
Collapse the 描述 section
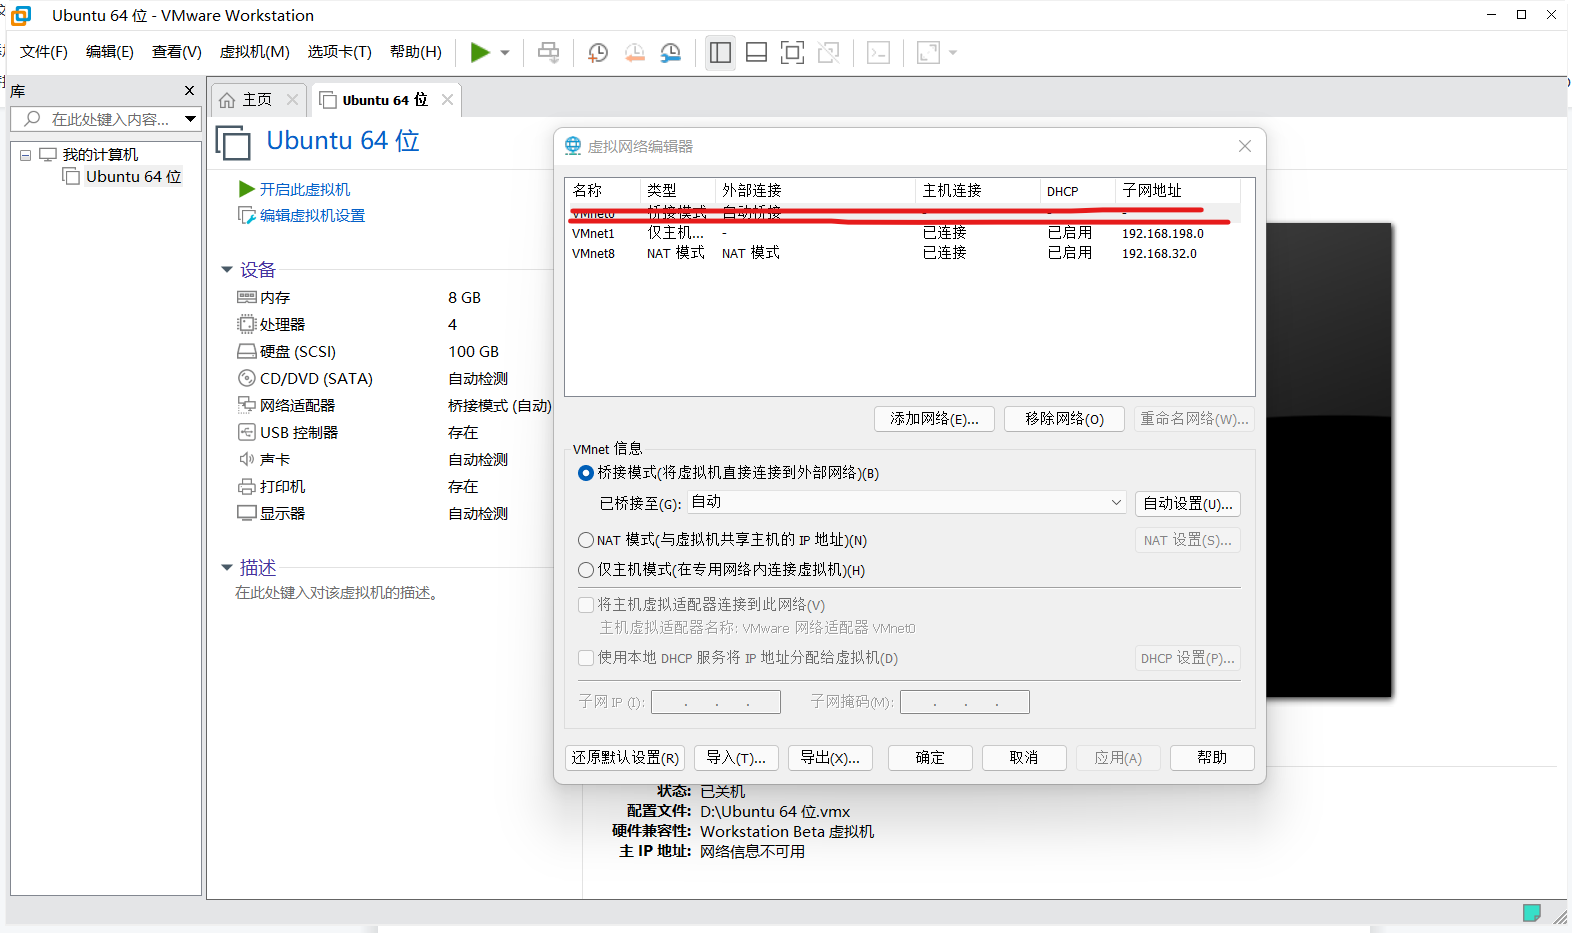(x=227, y=568)
